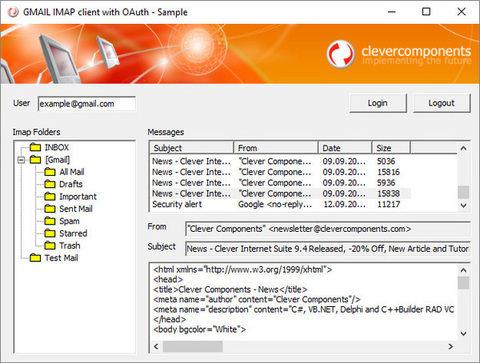Open the INBOX folder icon
Screen dimensions: 480x363
click(x=35, y=147)
